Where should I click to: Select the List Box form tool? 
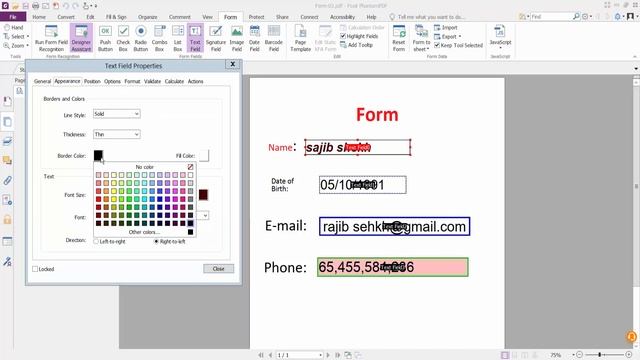pos(178,38)
